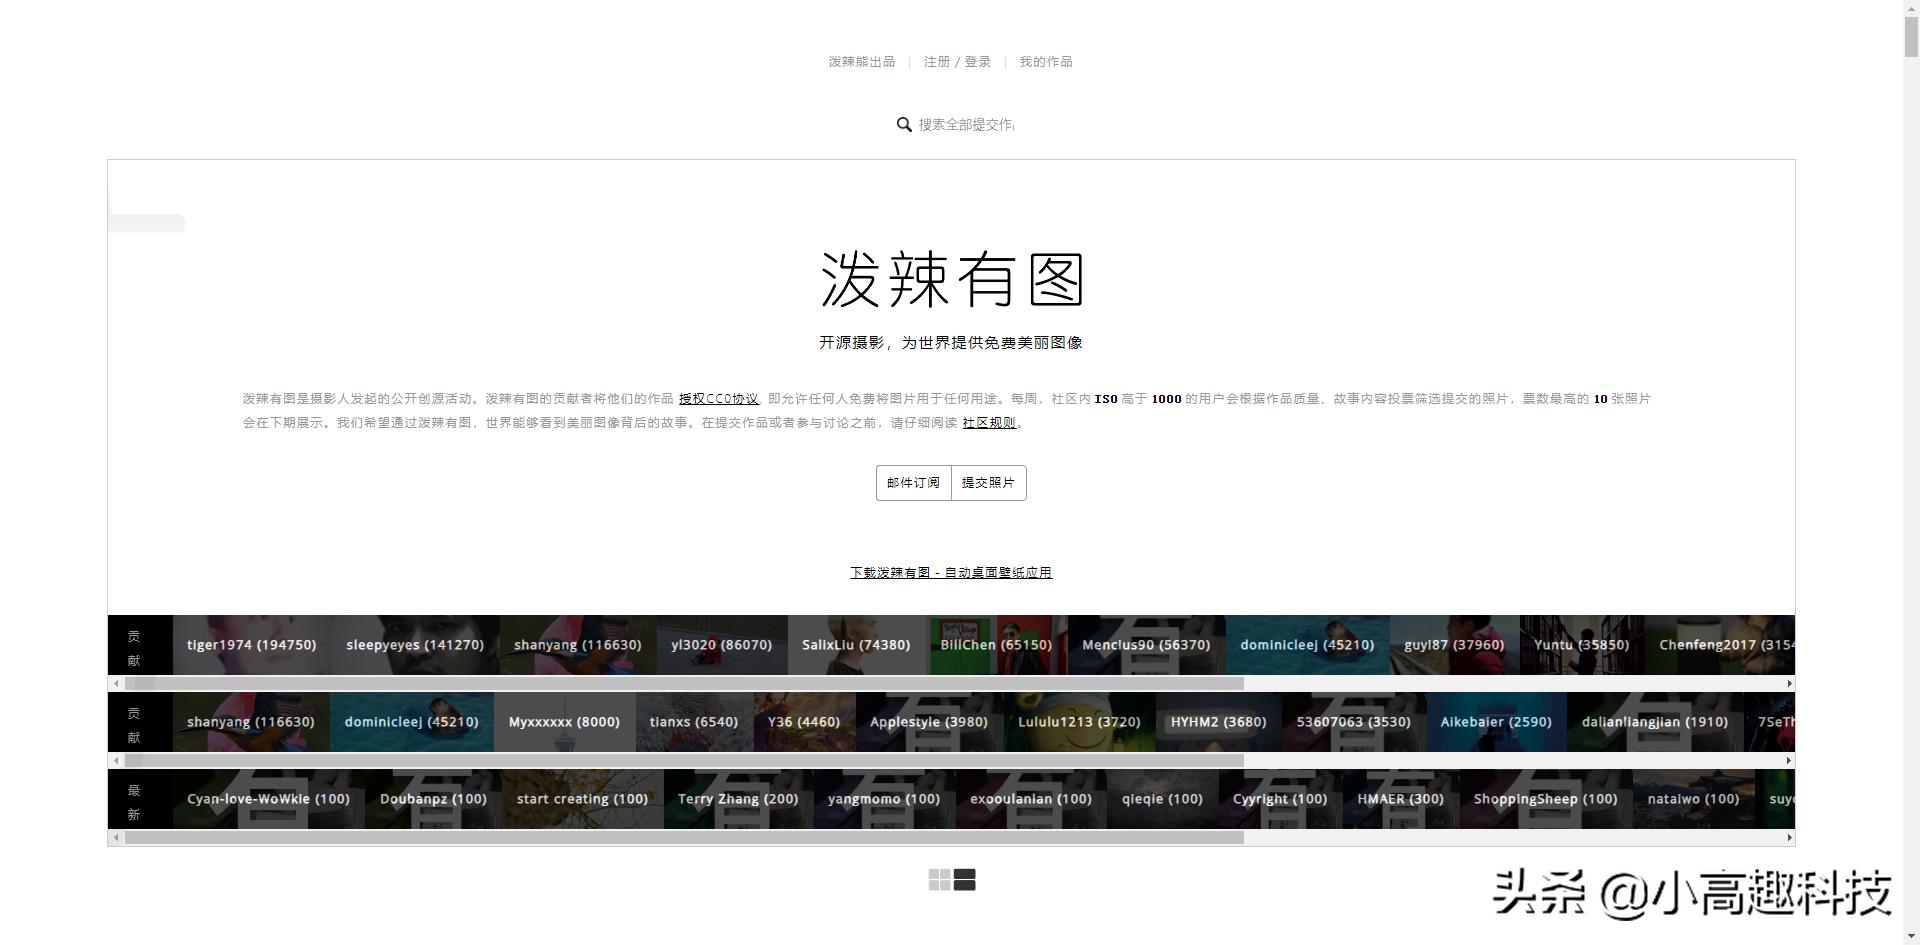Open the 授权CC0协议 link
The image size is (1920, 945).
pos(718,398)
